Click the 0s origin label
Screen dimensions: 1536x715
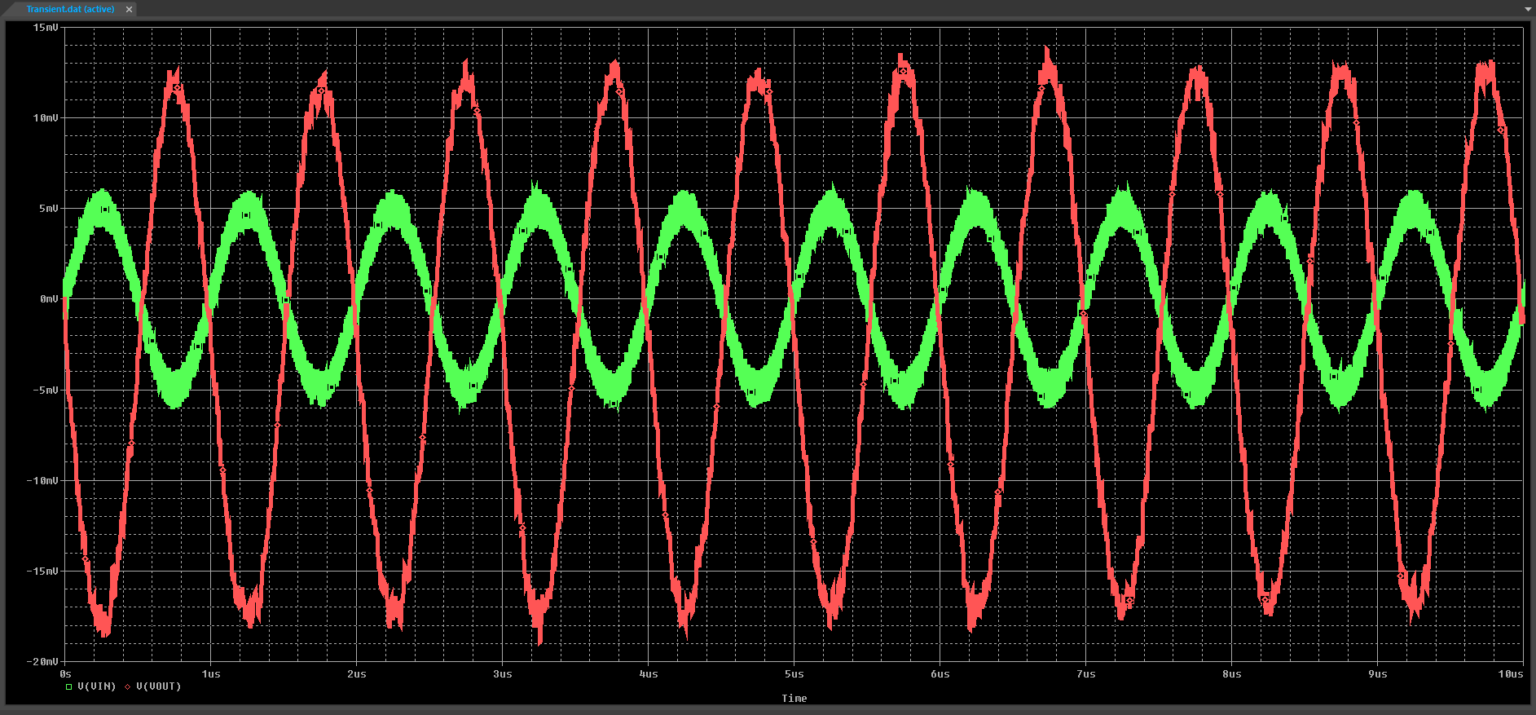tap(64, 675)
